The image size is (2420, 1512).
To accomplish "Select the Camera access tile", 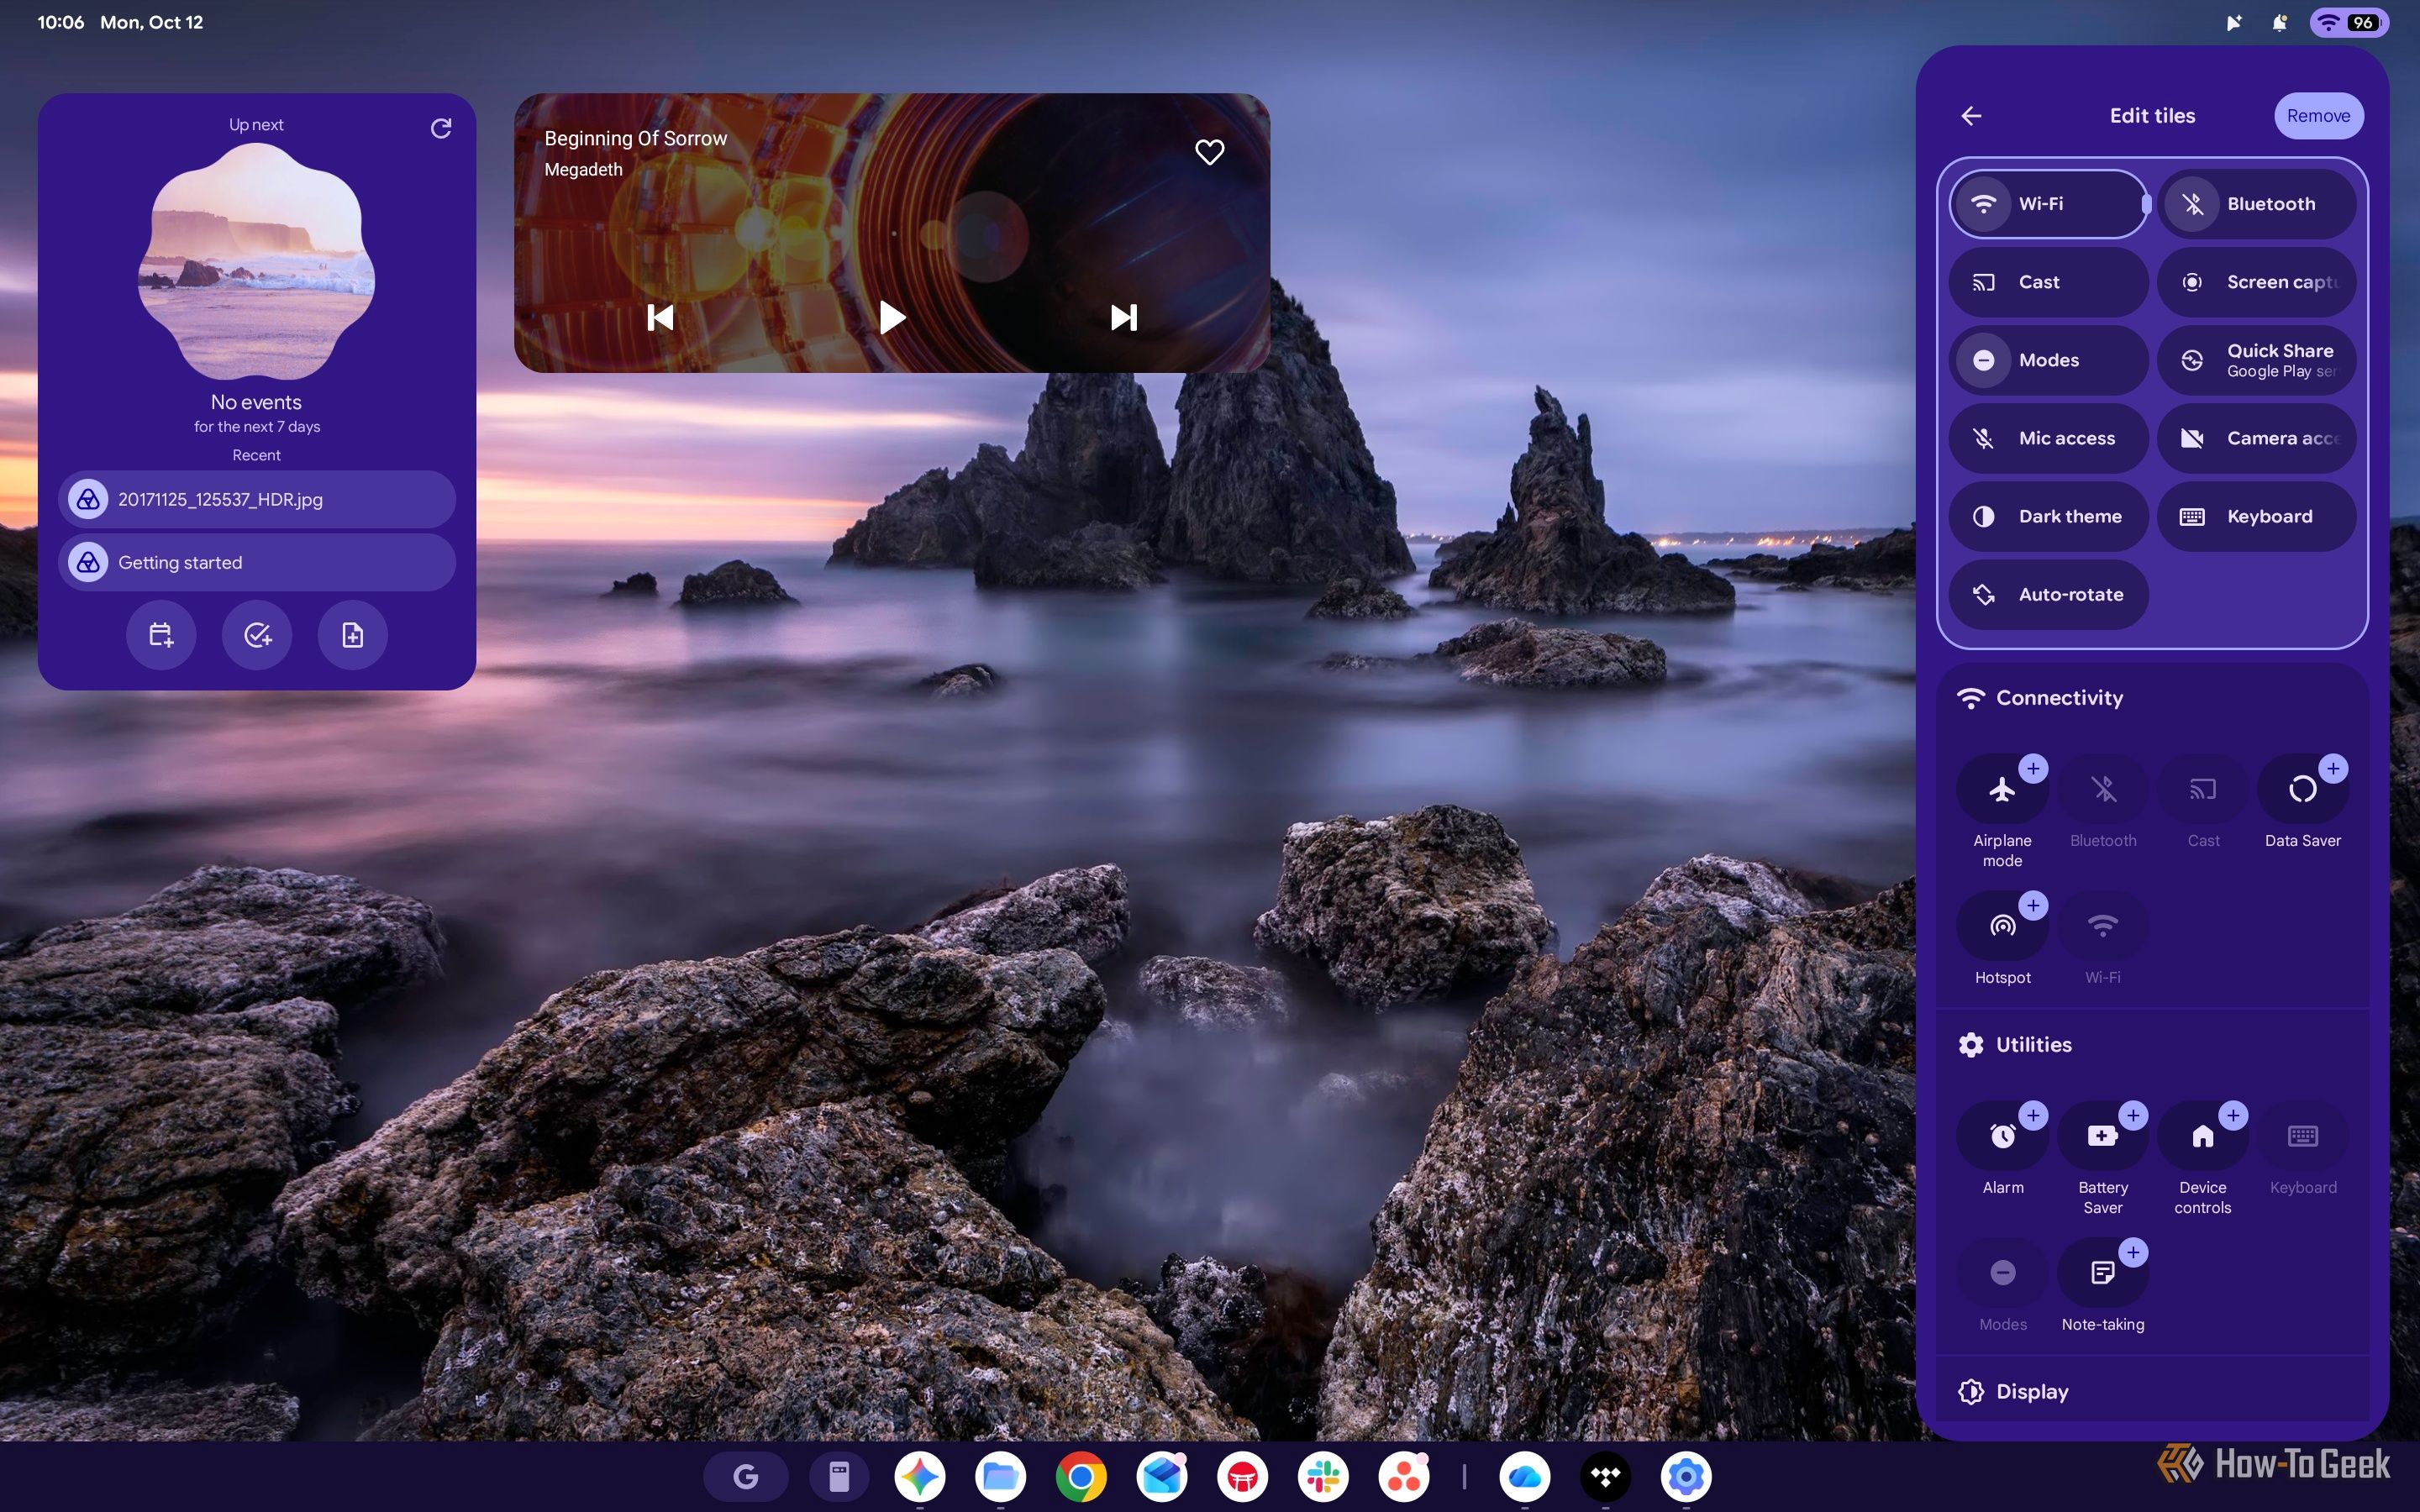I will pos(2256,438).
